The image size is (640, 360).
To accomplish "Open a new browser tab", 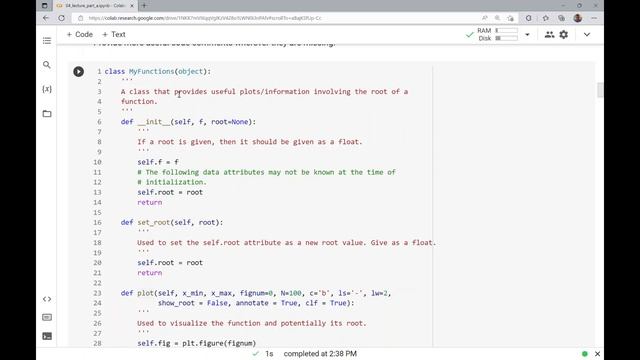I will click(144, 6).
